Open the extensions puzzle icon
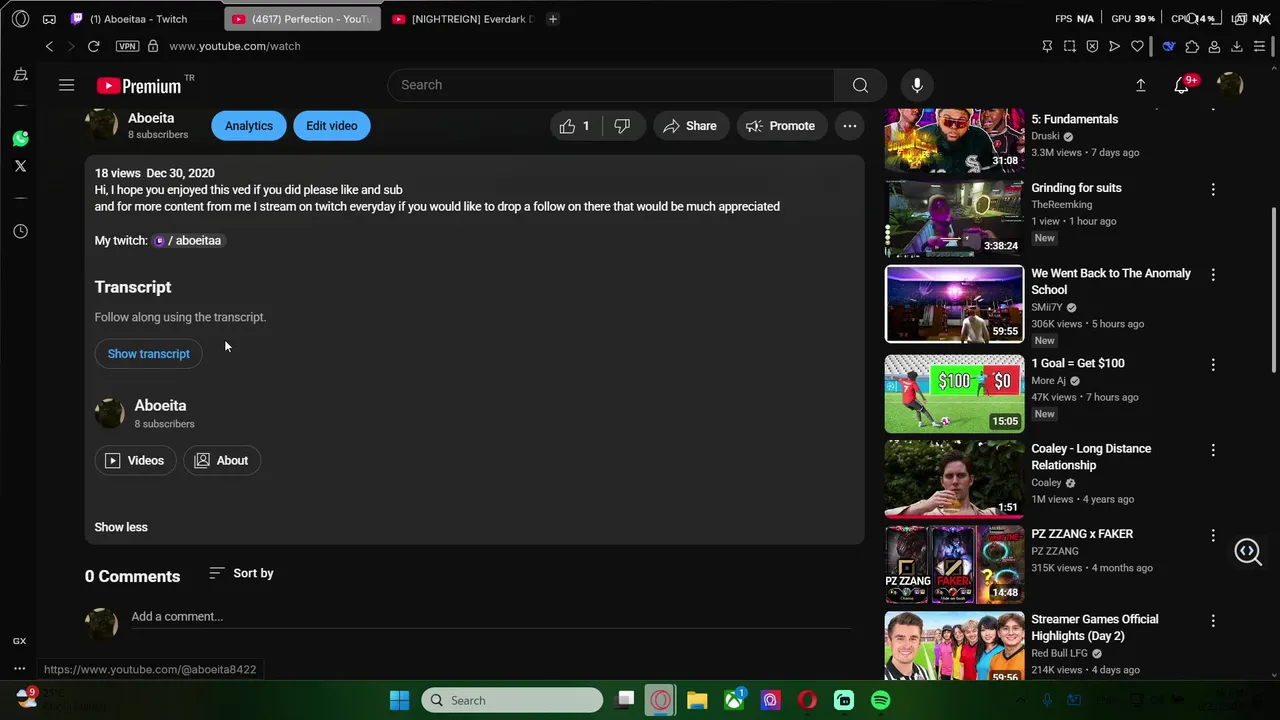Screen dimensions: 1280x720 coord(1192,46)
